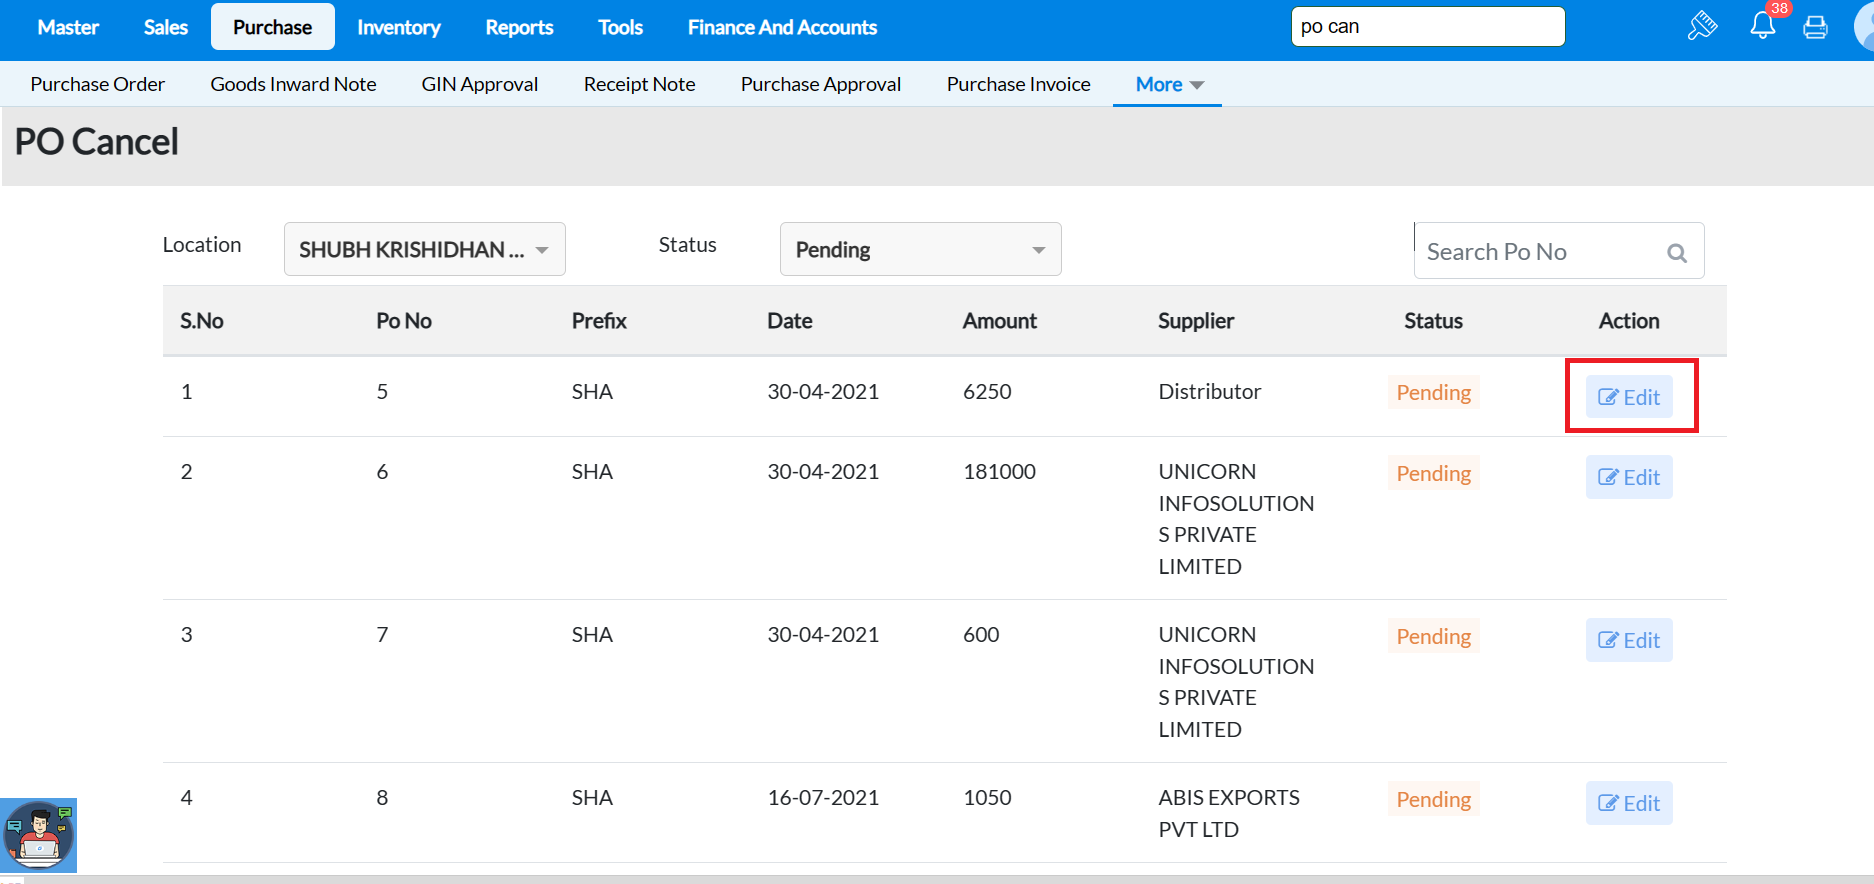This screenshot has height=884, width=1874.
Task: Click the pin/clear icon in top bar
Action: click(1702, 26)
